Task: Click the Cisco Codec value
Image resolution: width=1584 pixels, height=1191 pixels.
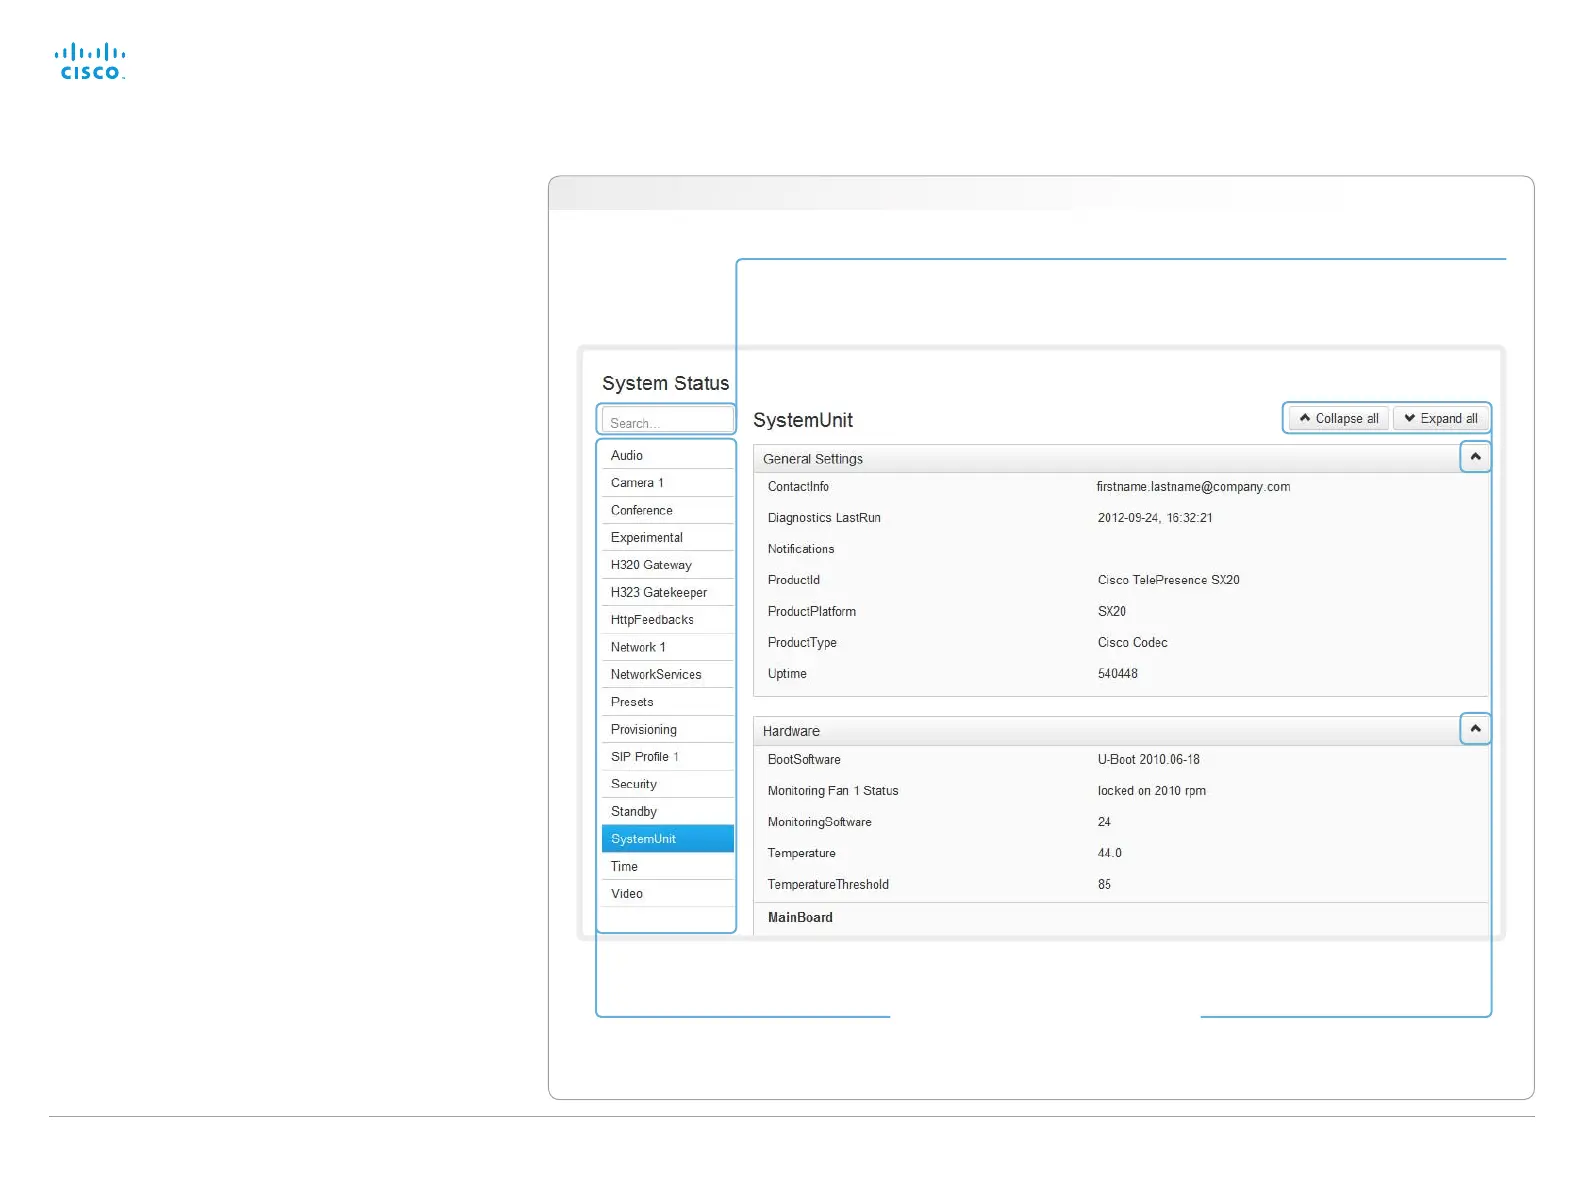Action: pyautogui.click(x=1132, y=642)
